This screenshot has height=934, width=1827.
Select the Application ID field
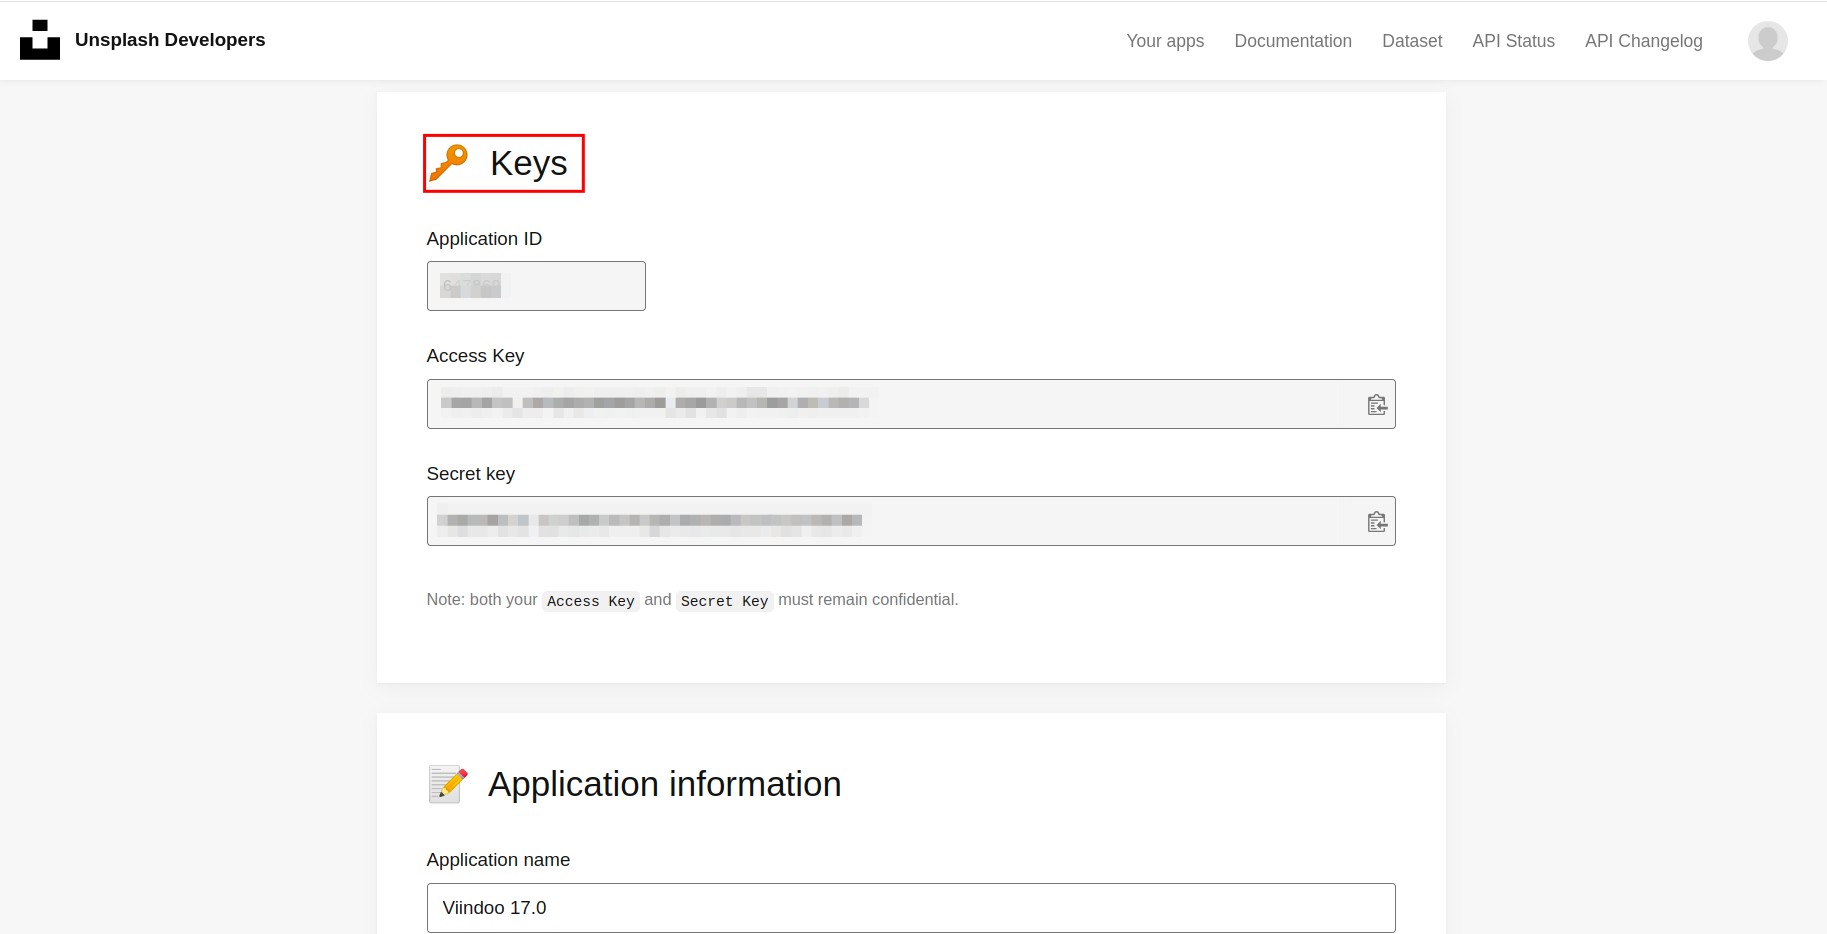pyautogui.click(x=536, y=286)
